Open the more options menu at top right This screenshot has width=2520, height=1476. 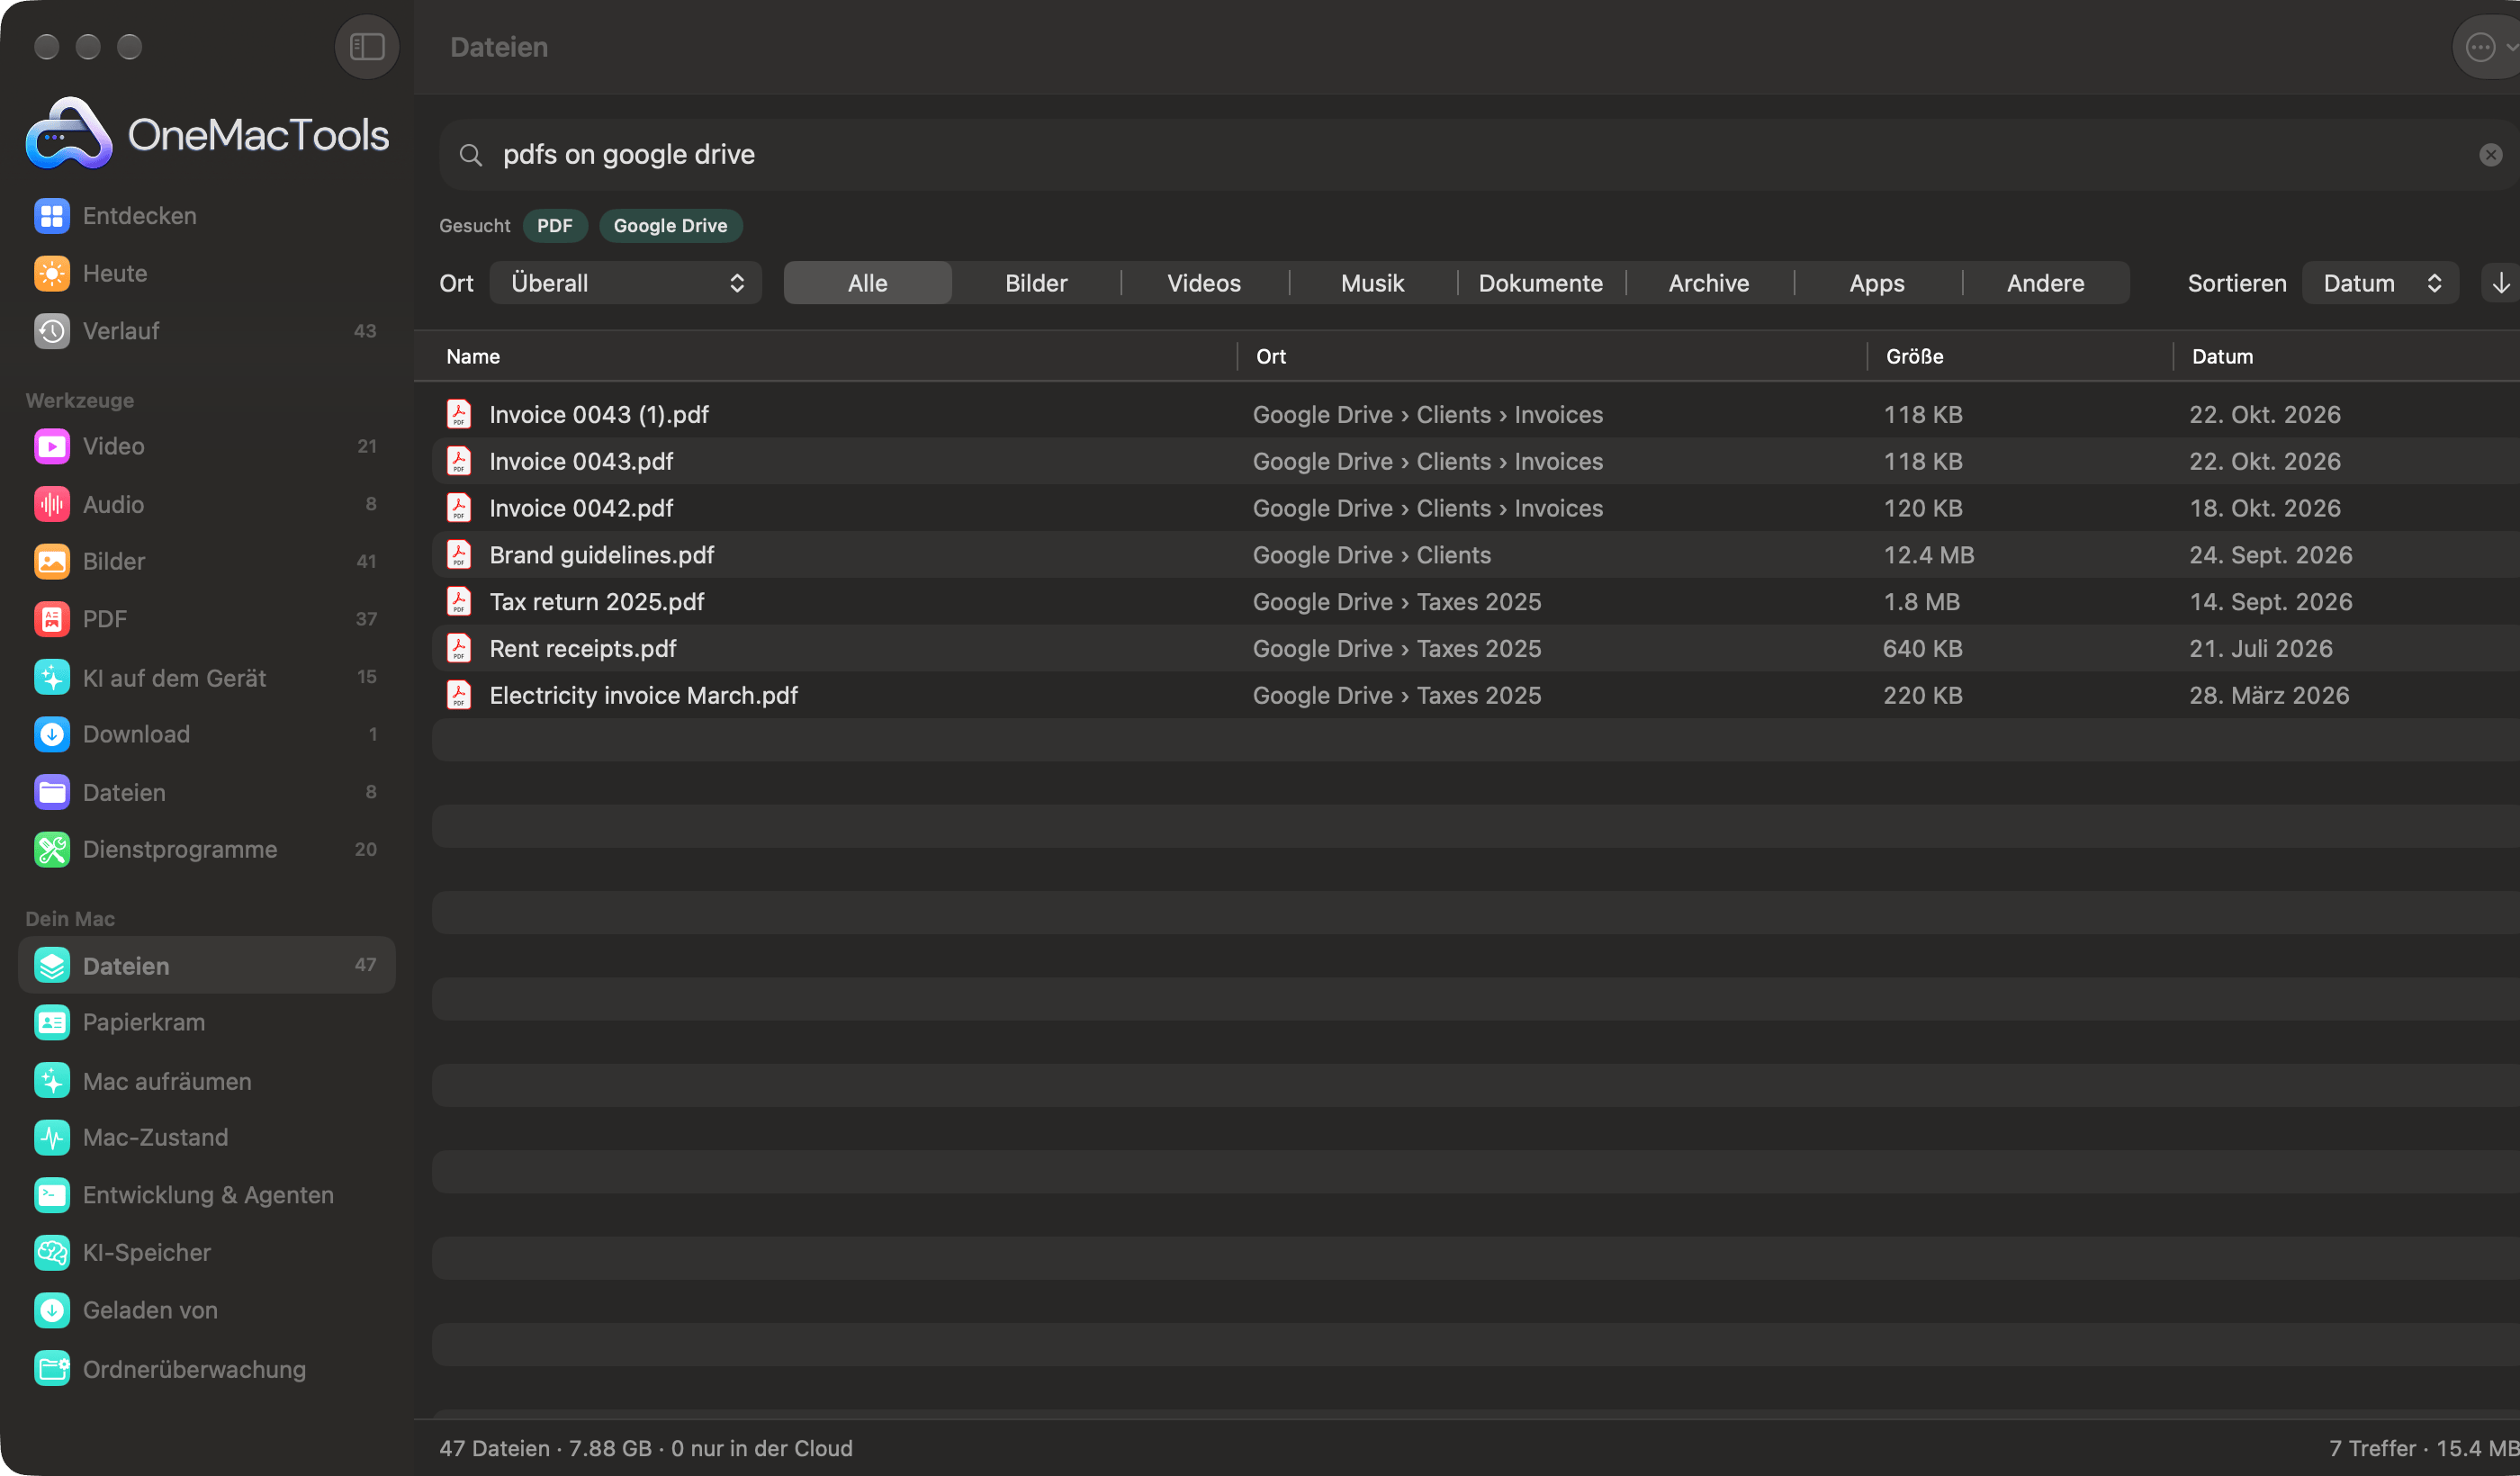[x=2488, y=46]
